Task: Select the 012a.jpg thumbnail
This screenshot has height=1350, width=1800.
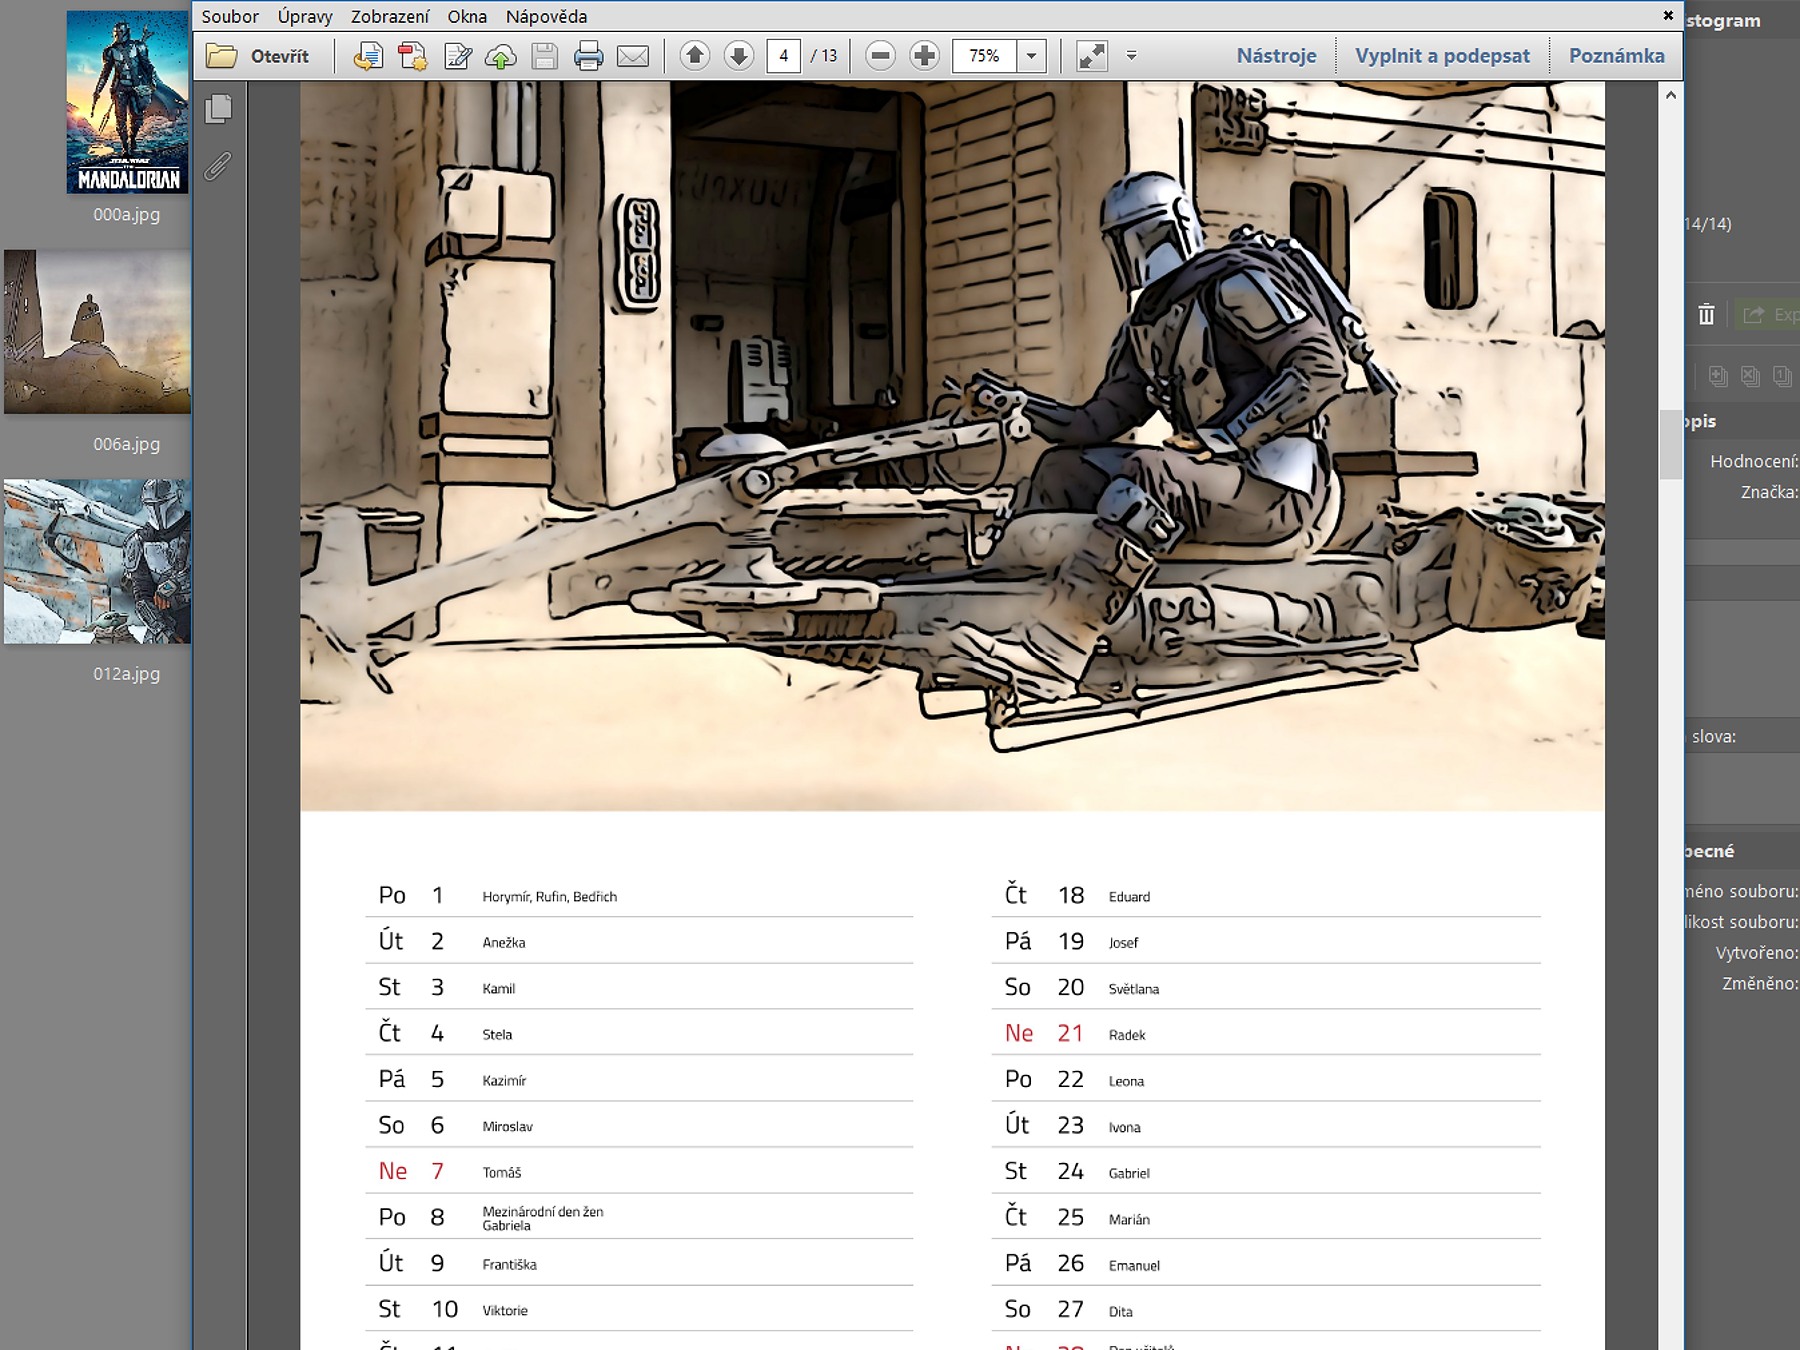Action: (98, 562)
